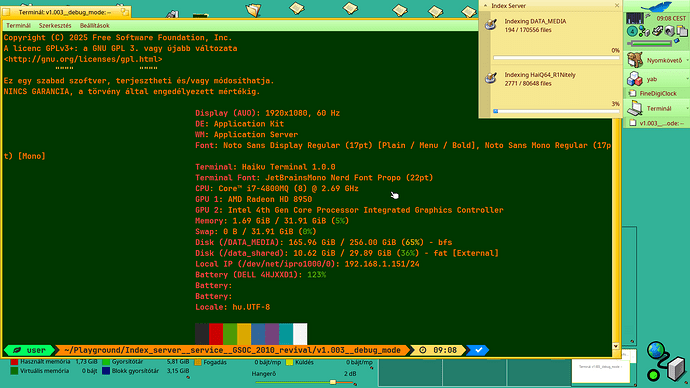Click the Terminál computer icon in Deskbar

point(635,108)
